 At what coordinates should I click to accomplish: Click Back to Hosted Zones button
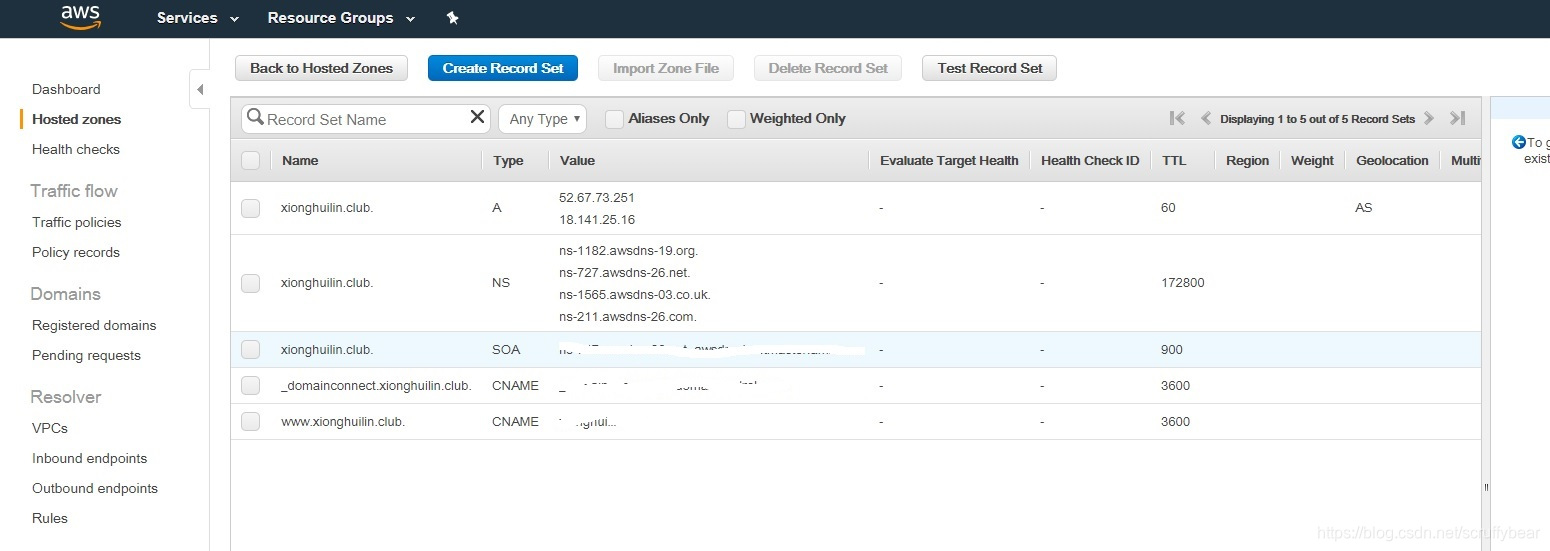coord(321,68)
